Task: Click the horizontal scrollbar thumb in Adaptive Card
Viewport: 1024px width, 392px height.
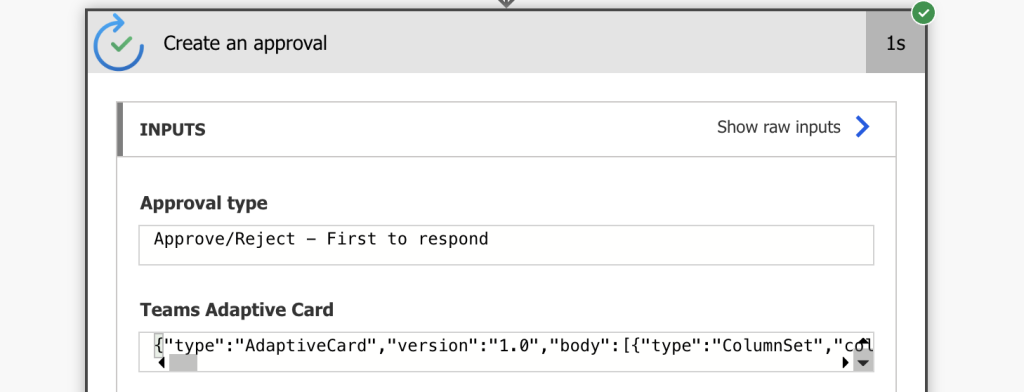Action: 183,363
